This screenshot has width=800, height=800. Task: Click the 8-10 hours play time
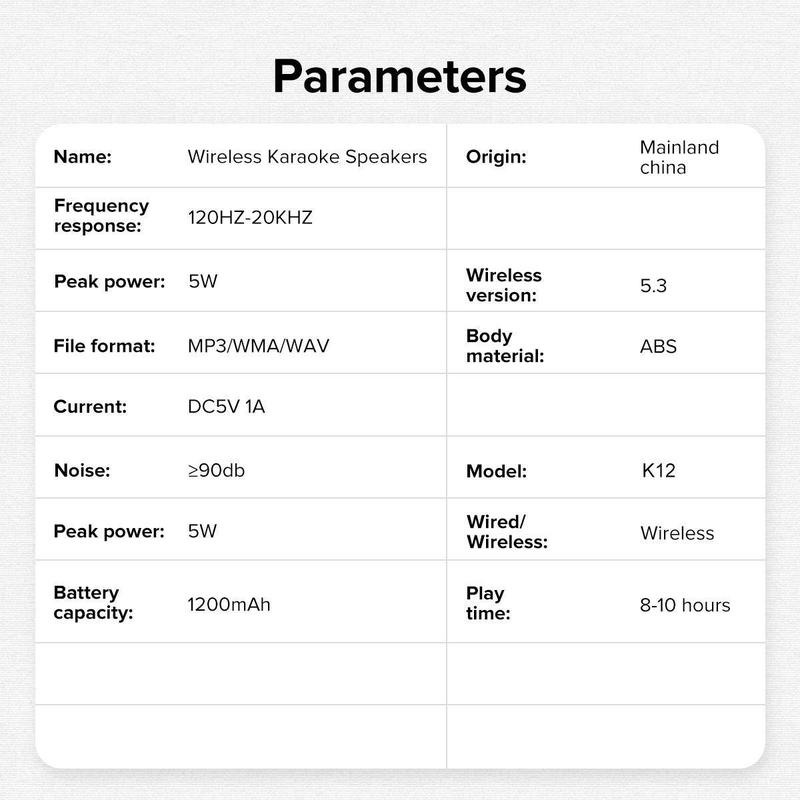(685, 605)
